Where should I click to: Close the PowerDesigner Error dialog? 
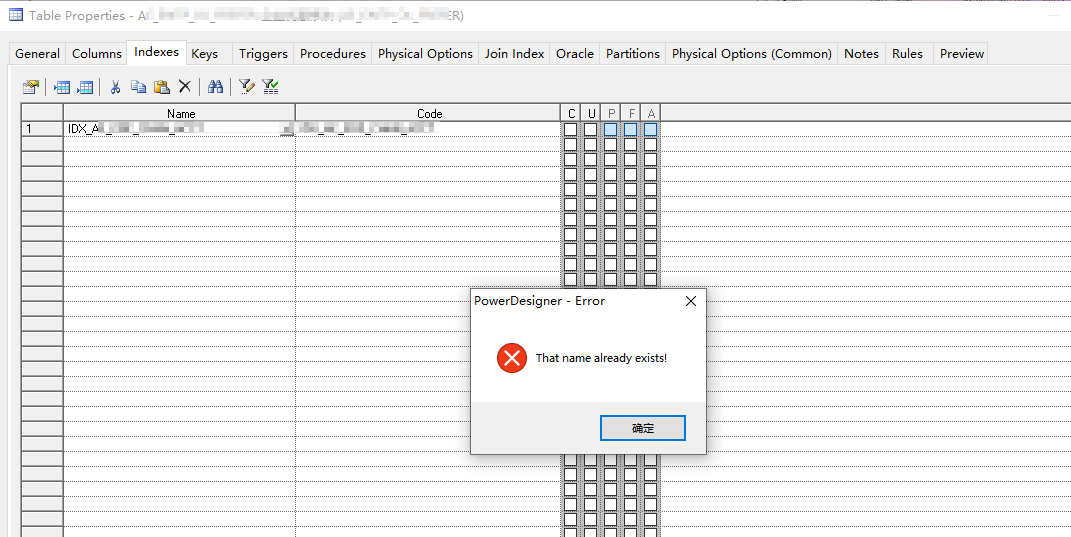[x=690, y=301]
